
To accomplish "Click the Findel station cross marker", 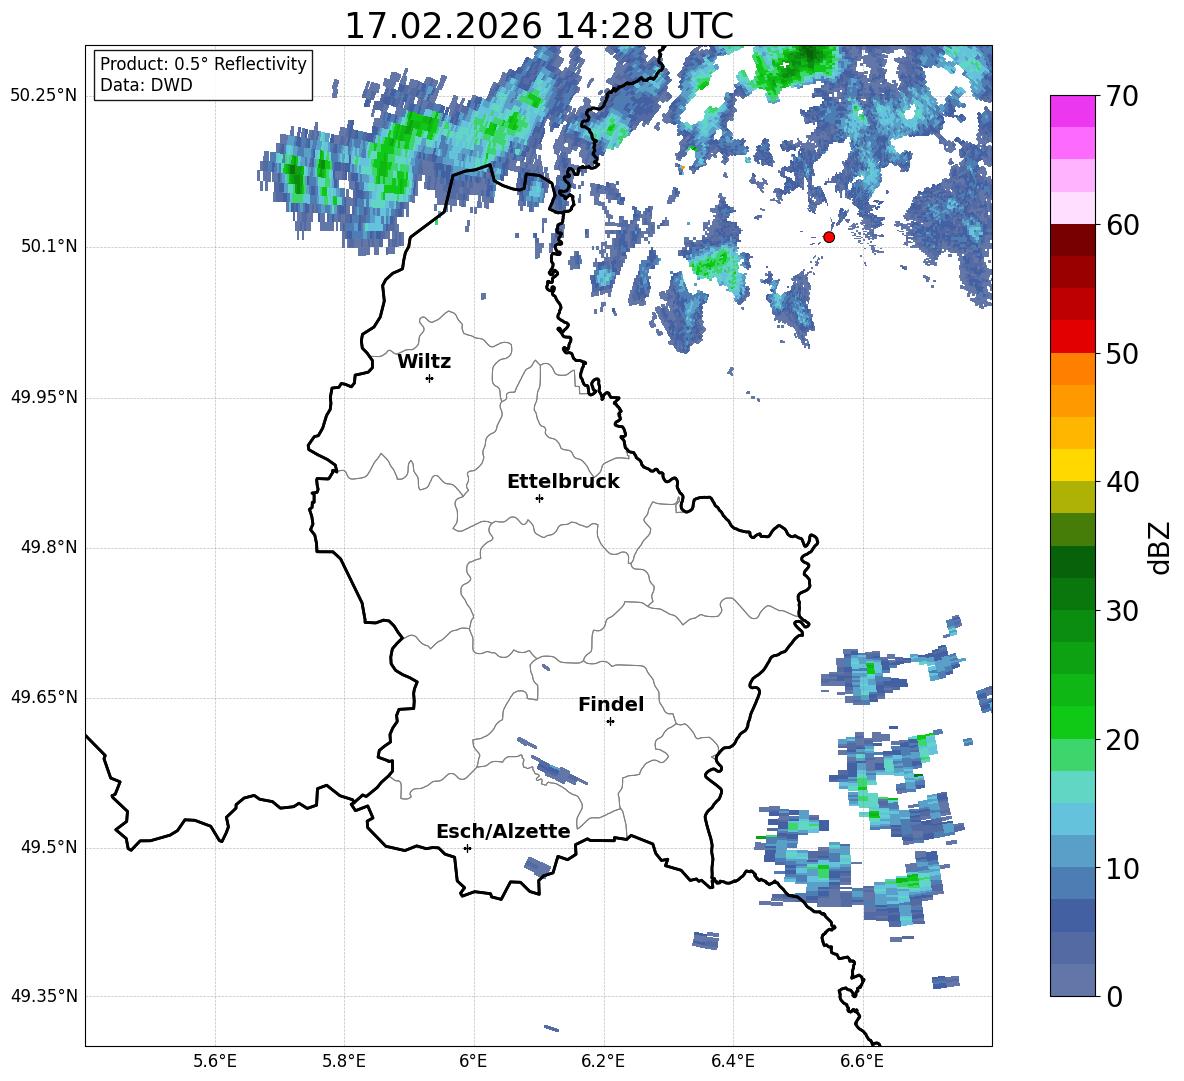I will point(610,722).
